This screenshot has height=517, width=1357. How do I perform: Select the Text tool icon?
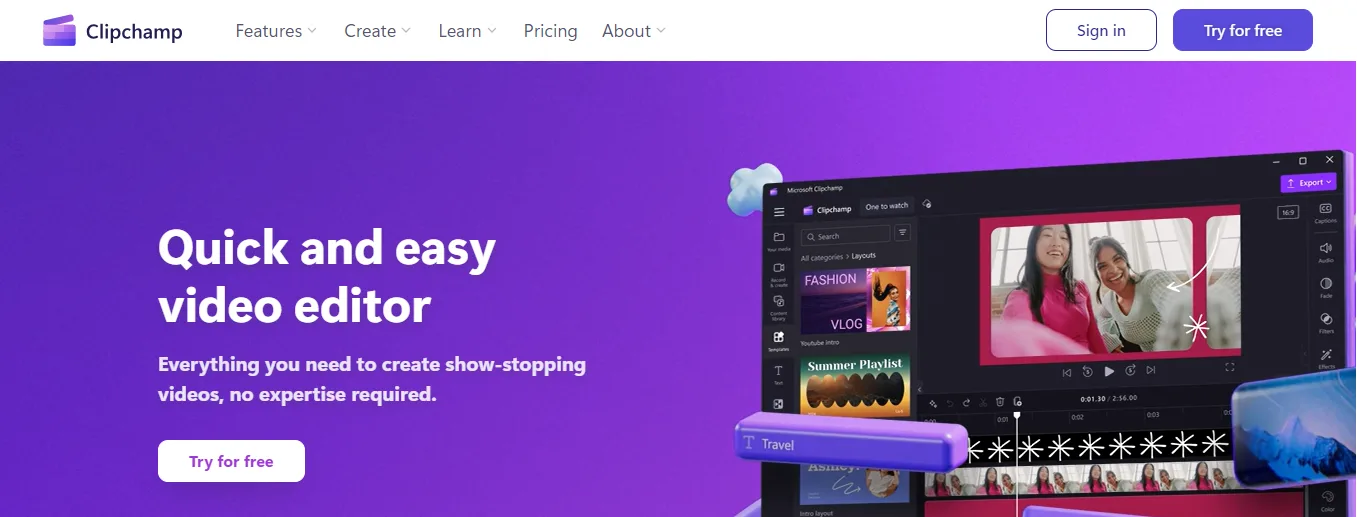779,371
